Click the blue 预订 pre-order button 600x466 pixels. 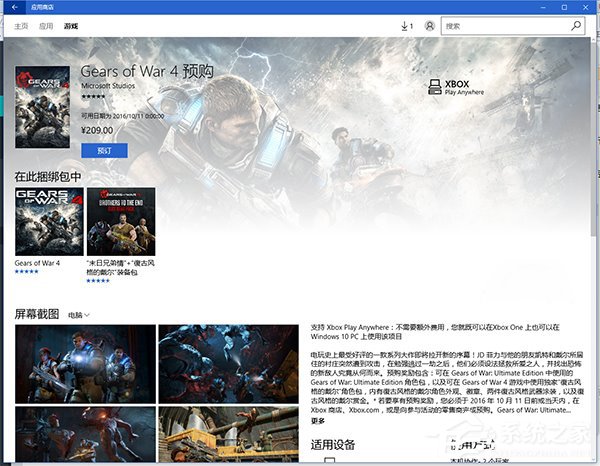(104, 150)
